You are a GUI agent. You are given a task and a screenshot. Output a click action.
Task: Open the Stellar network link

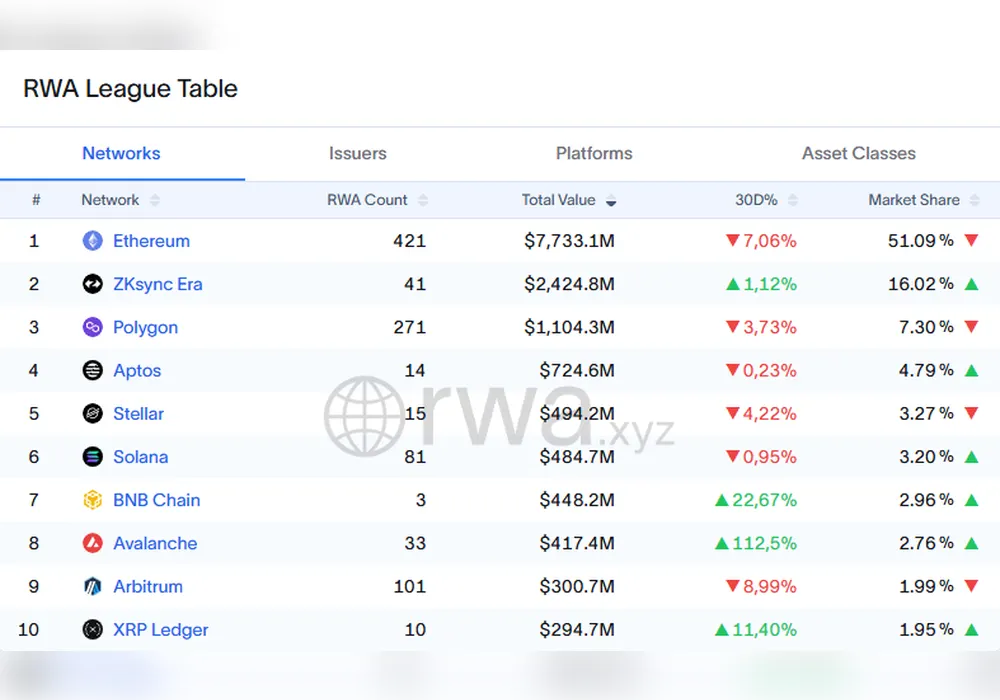[138, 414]
